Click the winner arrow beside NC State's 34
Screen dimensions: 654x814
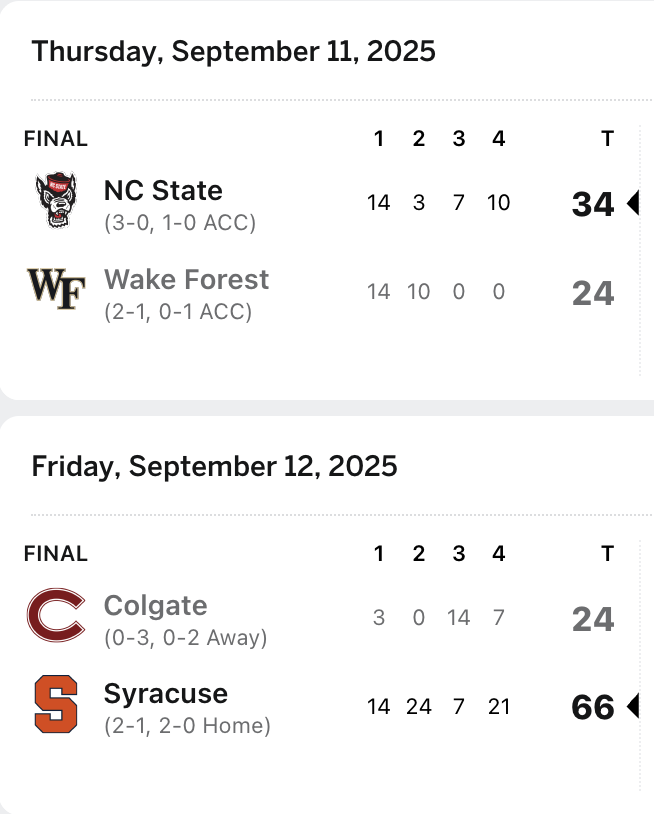[632, 204]
